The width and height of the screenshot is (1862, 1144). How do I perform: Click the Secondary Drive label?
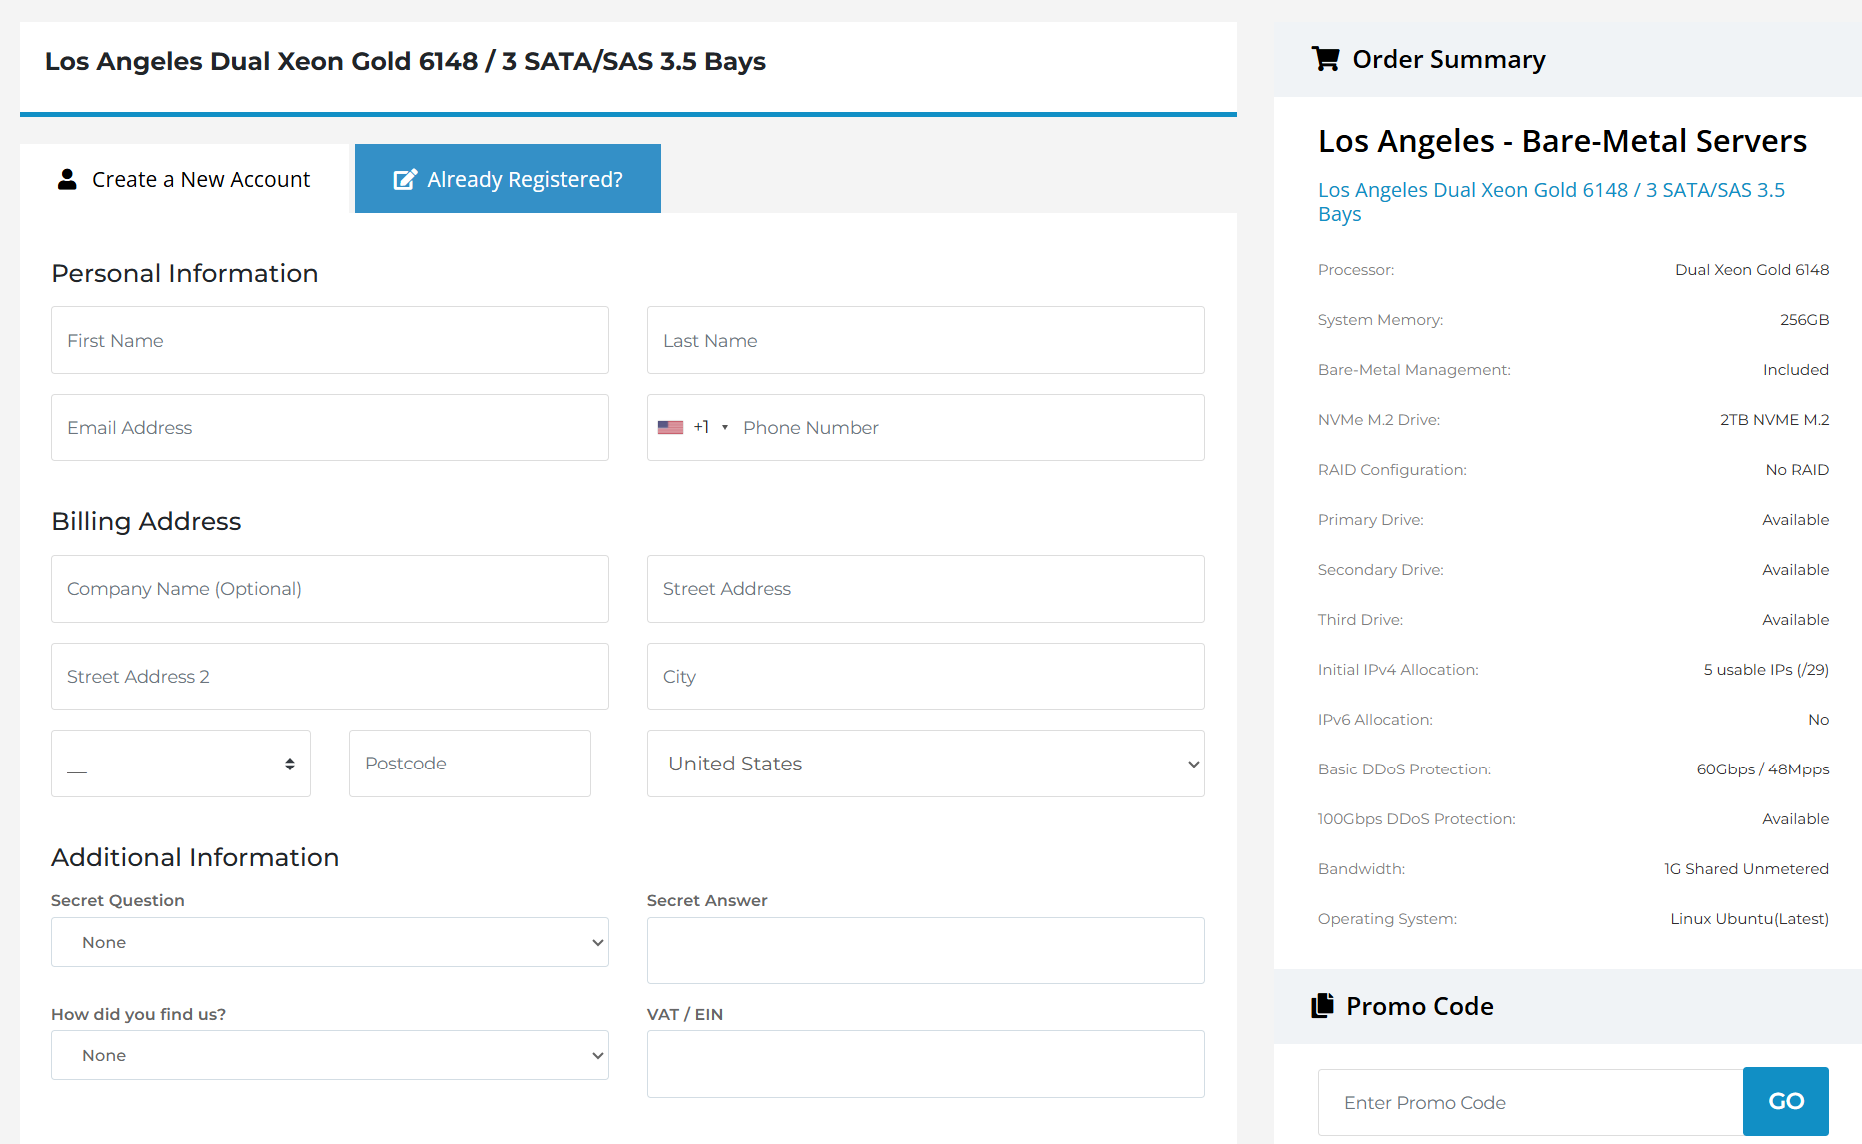(x=1380, y=570)
